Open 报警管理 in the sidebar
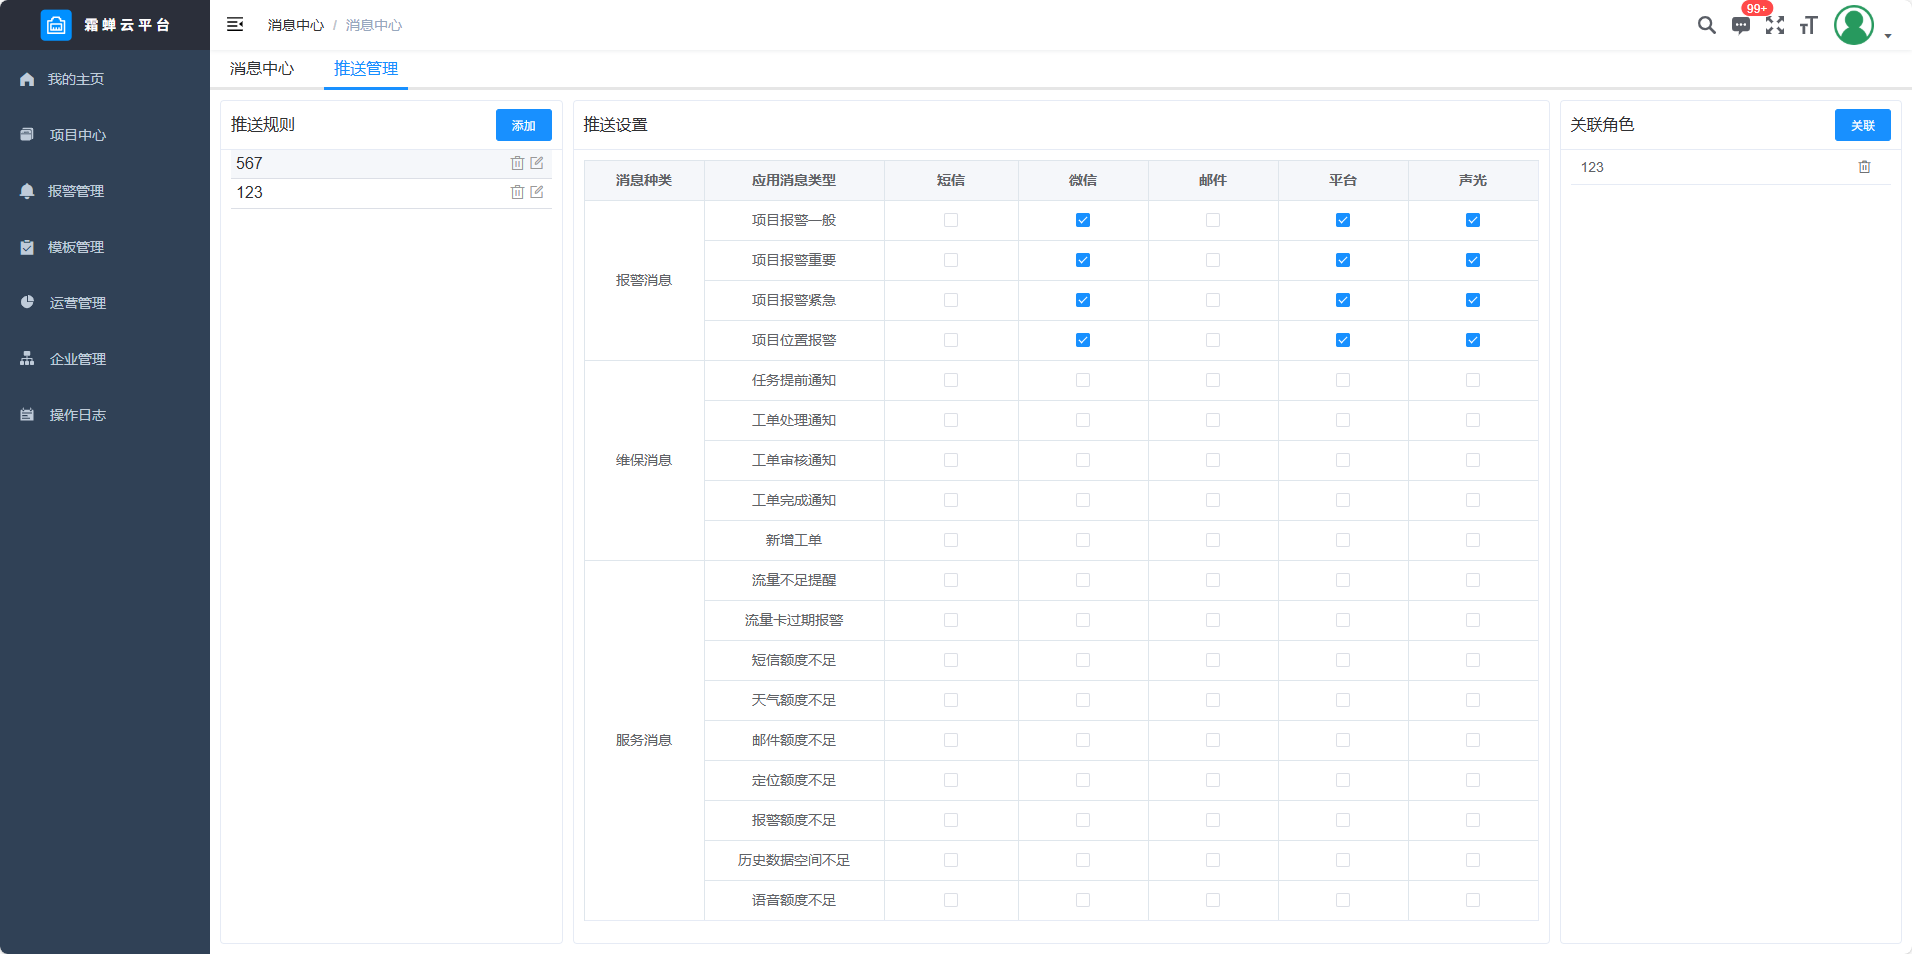This screenshot has width=1912, height=954. coord(76,191)
